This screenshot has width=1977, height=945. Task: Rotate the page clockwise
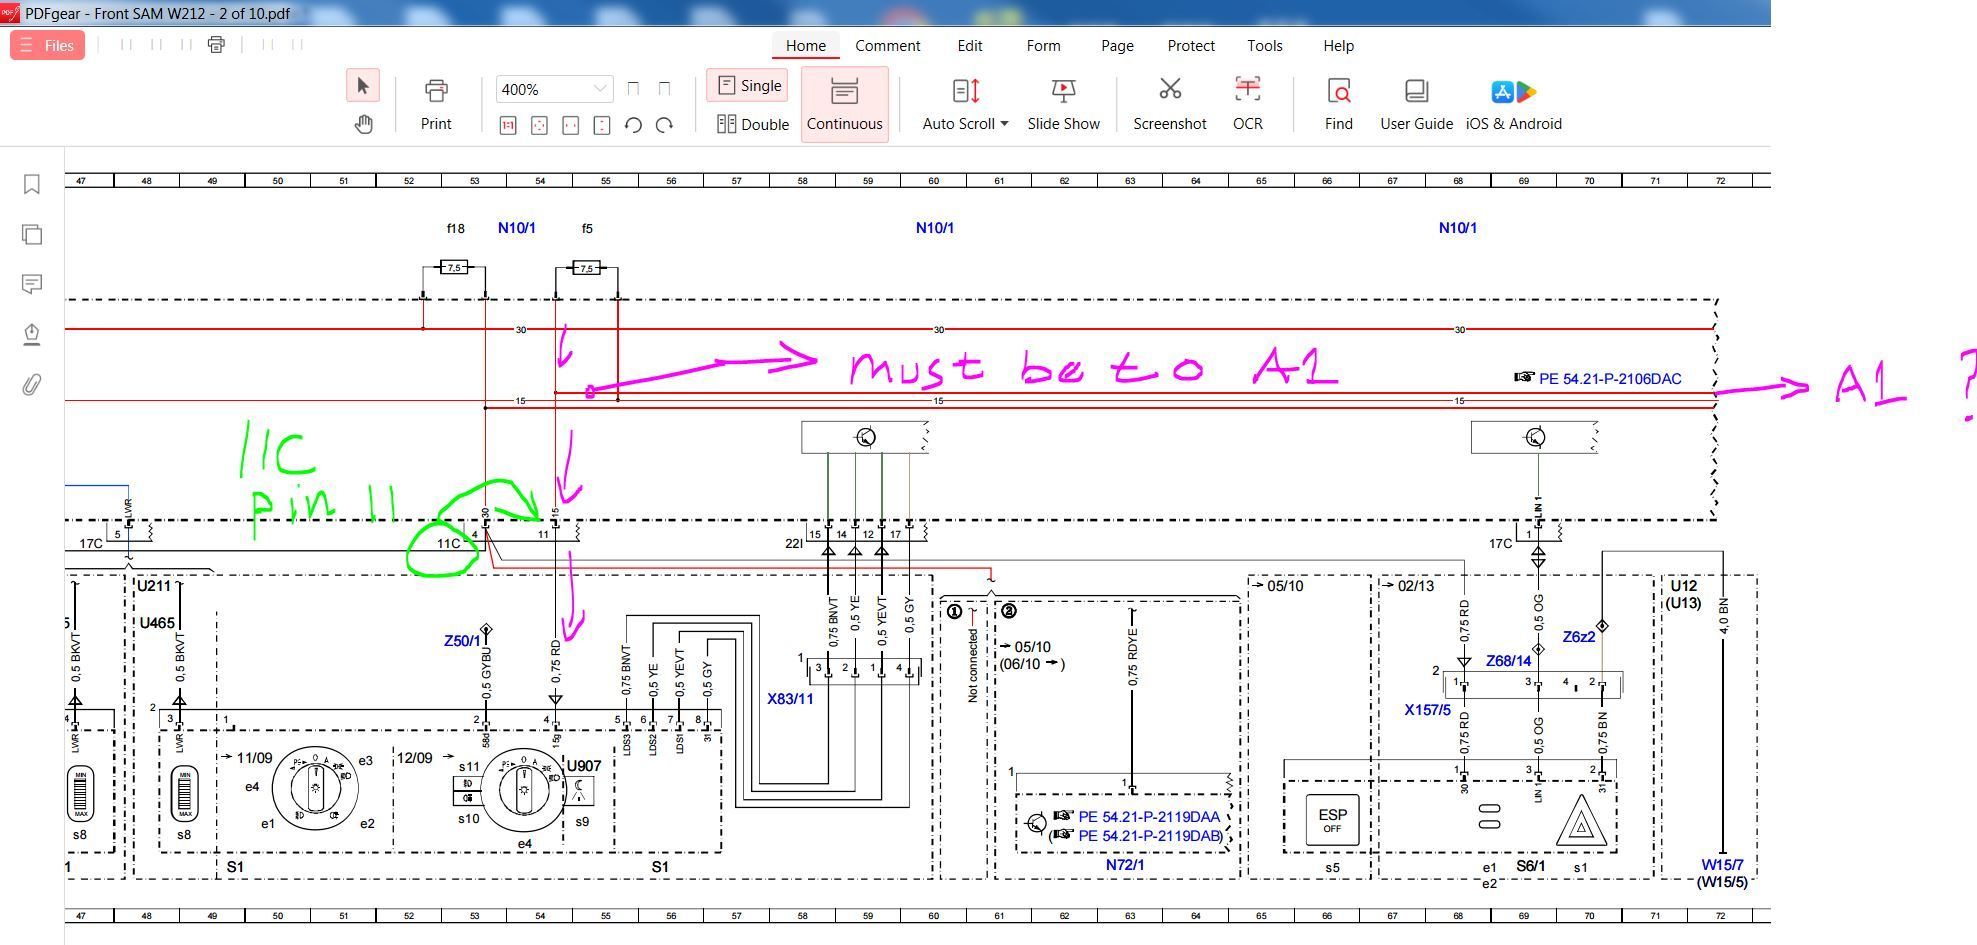tap(664, 125)
